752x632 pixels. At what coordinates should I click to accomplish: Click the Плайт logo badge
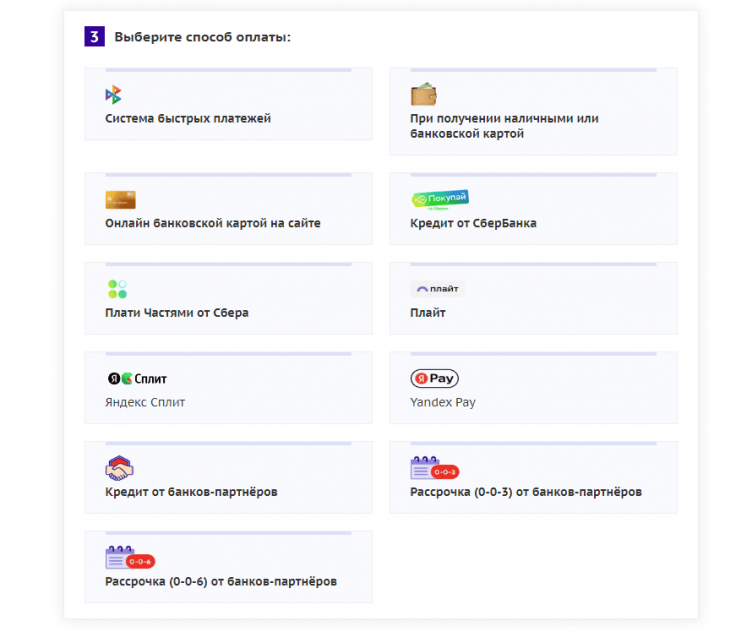pos(437,289)
